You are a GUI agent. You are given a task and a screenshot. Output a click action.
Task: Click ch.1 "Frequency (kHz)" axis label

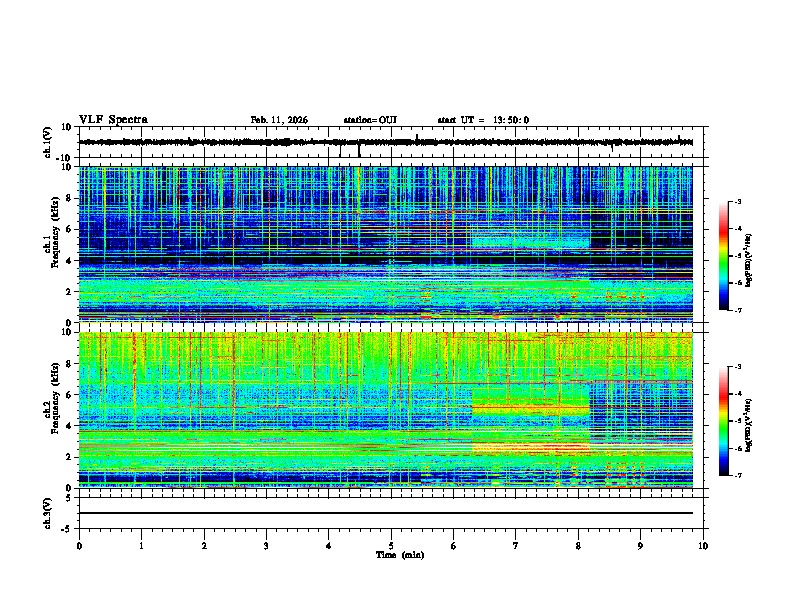55,233
